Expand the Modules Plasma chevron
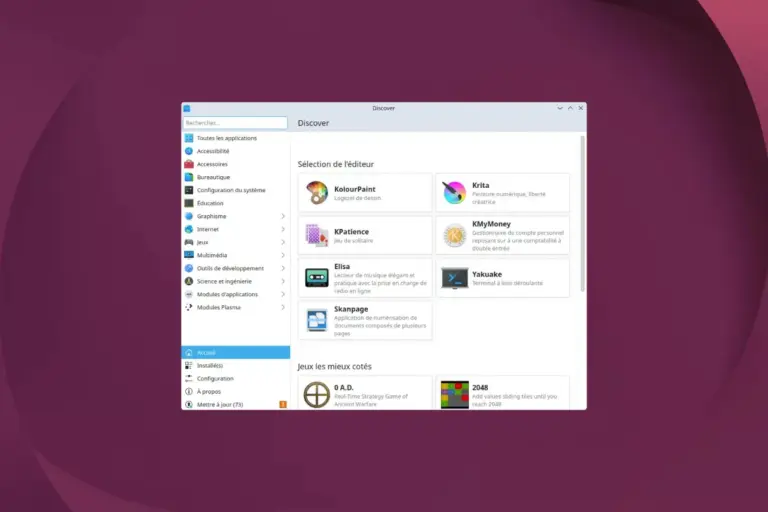The image size is (768, 512). (283, 307)
